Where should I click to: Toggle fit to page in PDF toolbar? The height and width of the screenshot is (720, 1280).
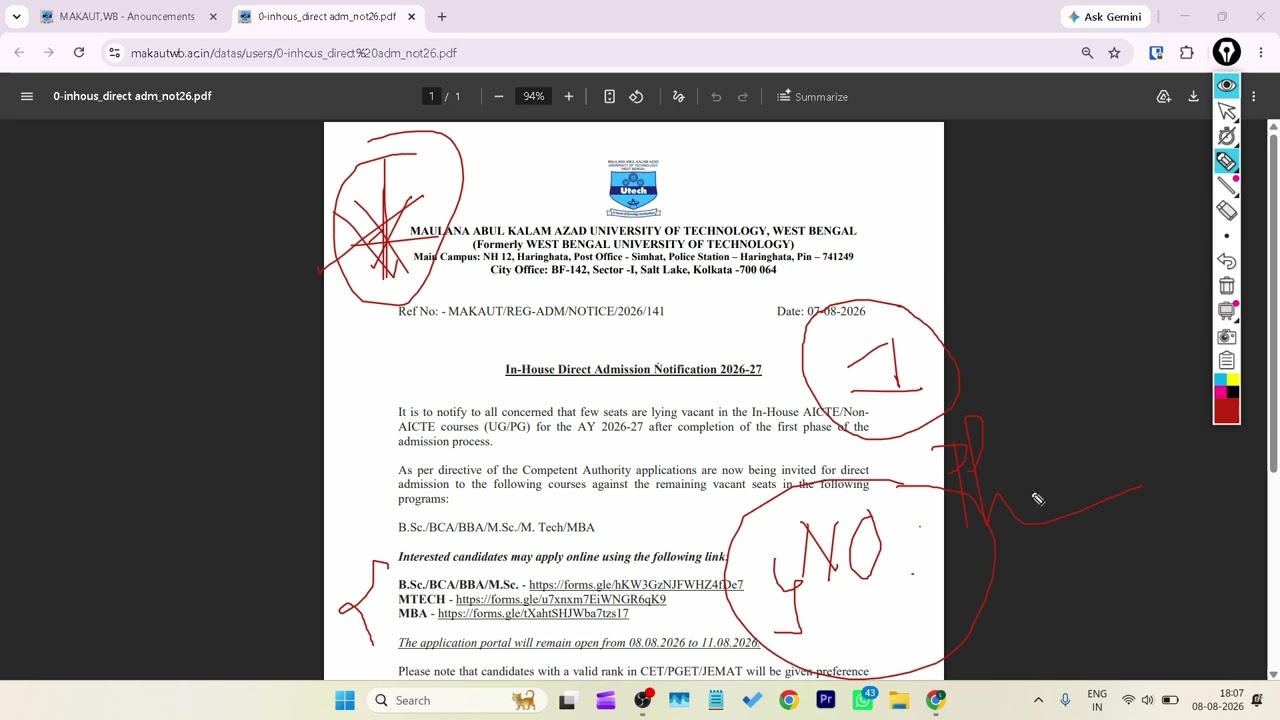point(609,96)
